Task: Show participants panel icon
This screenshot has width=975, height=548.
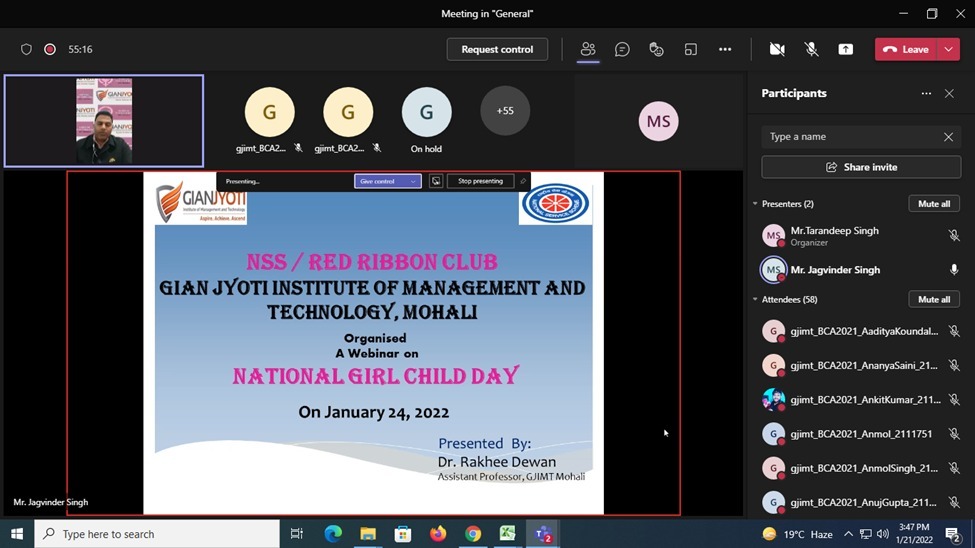Action: (x=588, y=49)
